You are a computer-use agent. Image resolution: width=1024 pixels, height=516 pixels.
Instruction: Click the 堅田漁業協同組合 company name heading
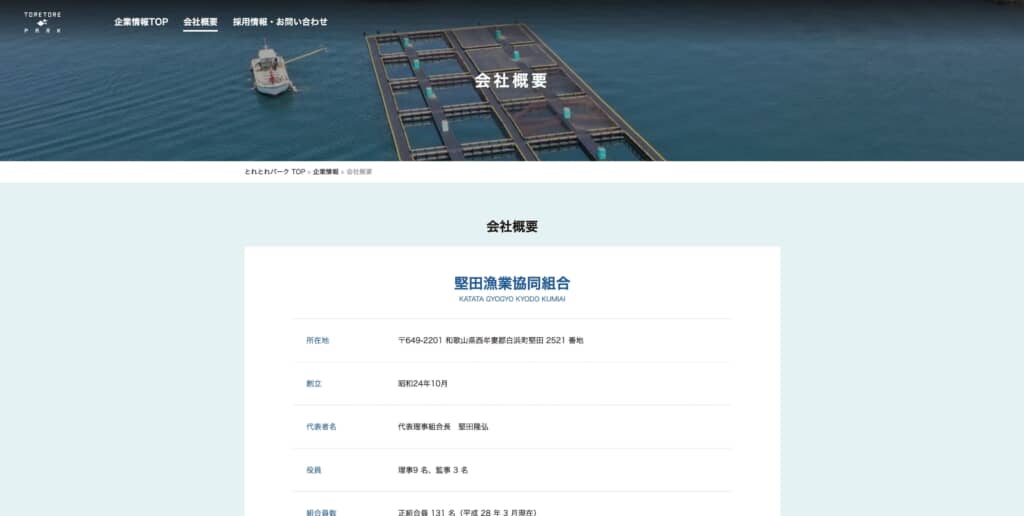click(x=512, y=283)
